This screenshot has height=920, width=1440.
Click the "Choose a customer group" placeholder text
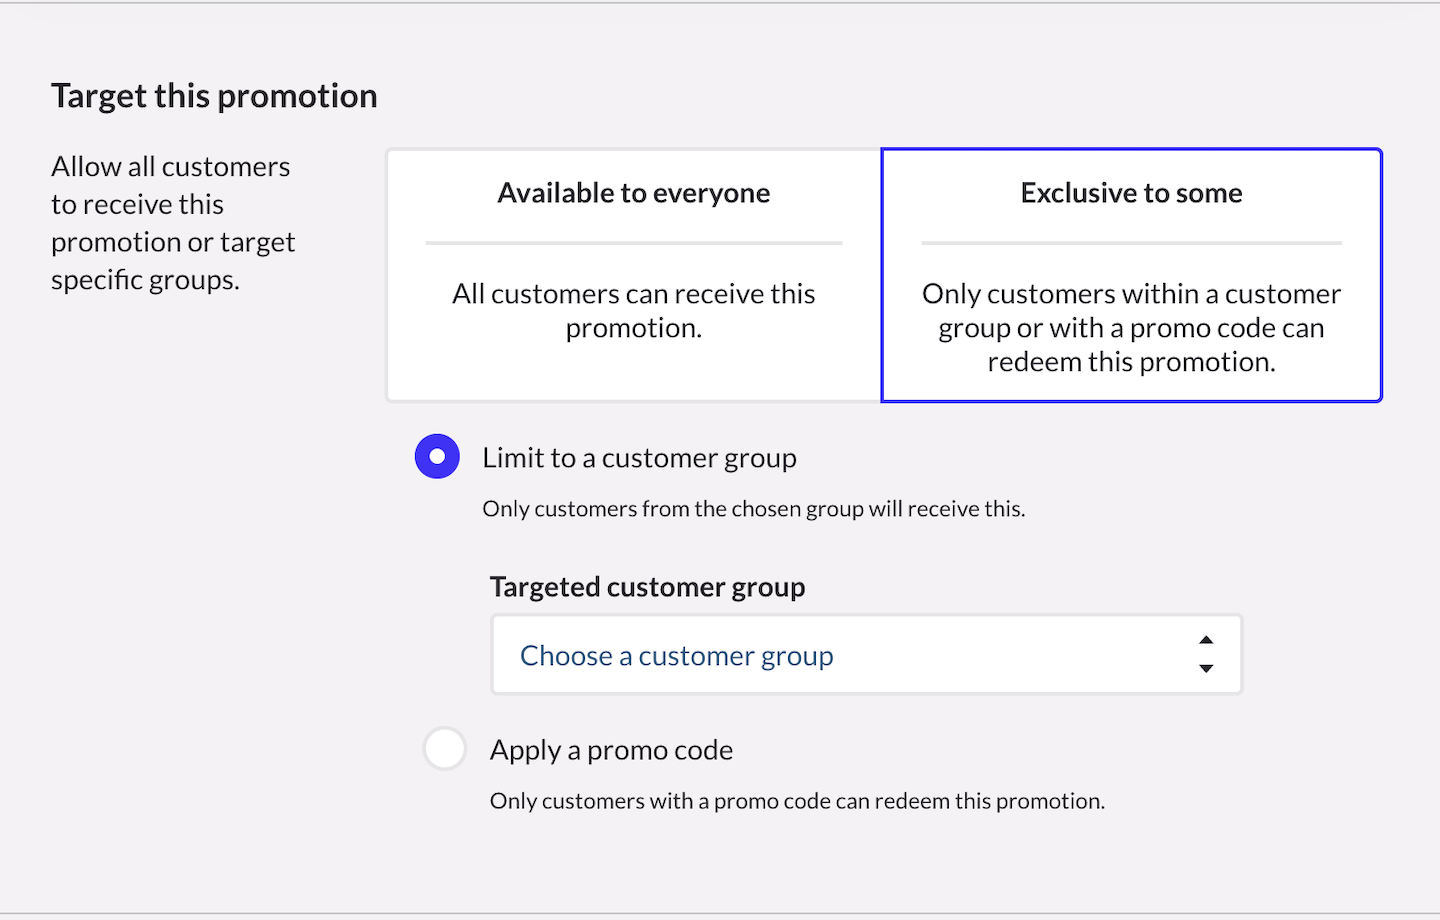coord(676,656)
